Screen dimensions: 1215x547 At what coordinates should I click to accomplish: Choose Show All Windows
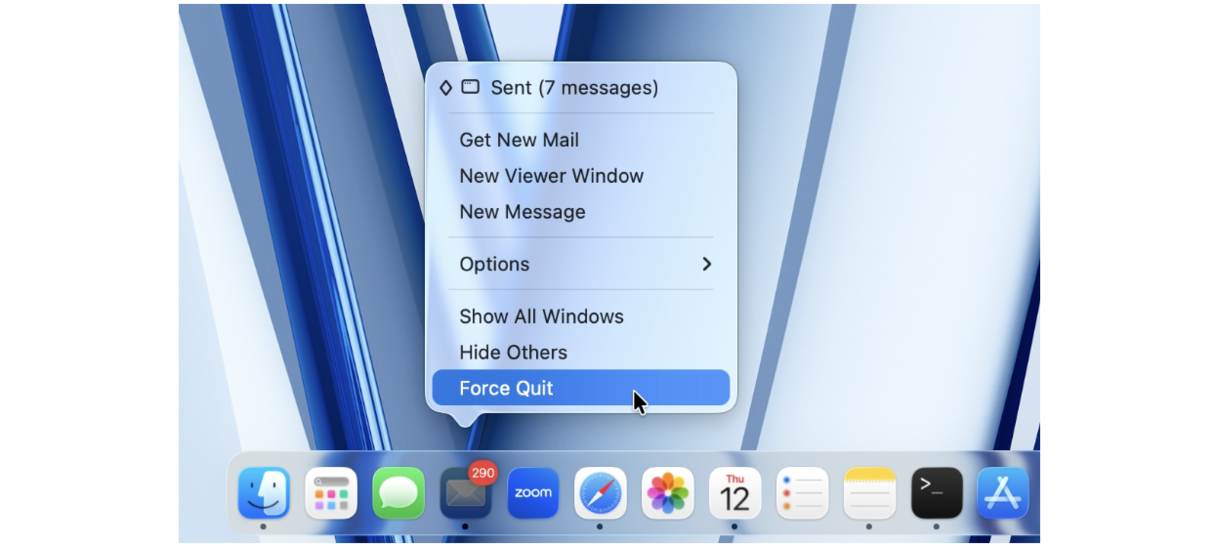tap(581, 316)
